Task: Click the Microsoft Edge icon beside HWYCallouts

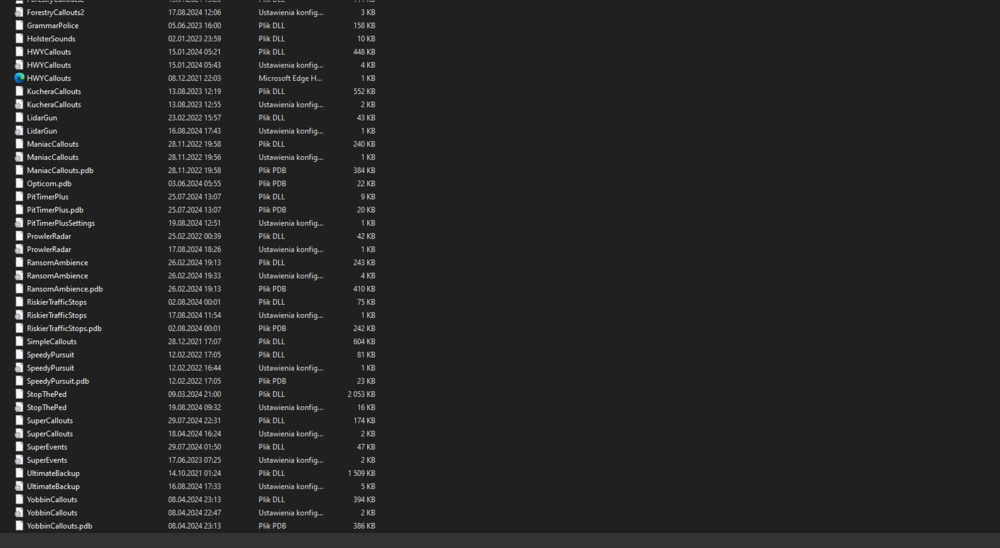Action: [19, 78]
